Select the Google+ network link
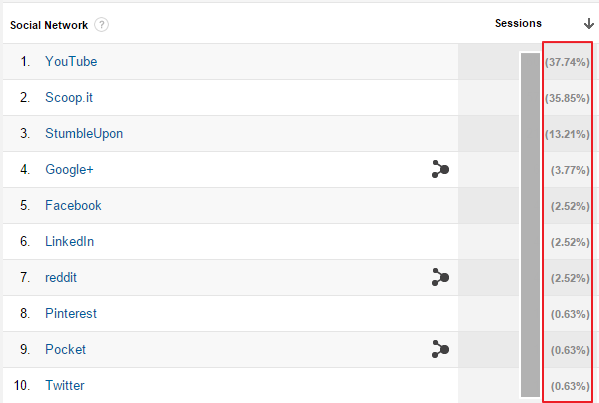Viewport: 599px width, 403px height. click(x=69, y=170)
